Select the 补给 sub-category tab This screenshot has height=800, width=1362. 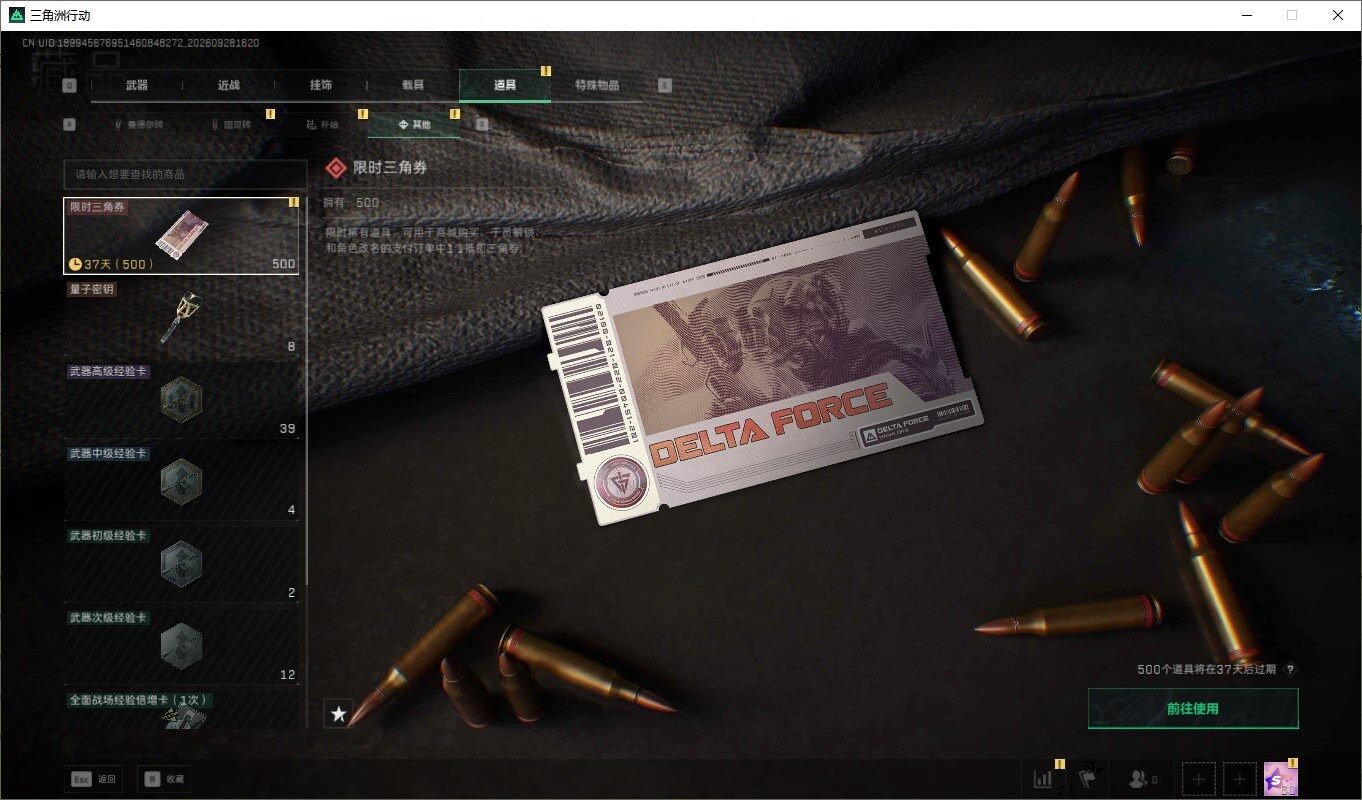pyautogui.click(x=322, y=125)
